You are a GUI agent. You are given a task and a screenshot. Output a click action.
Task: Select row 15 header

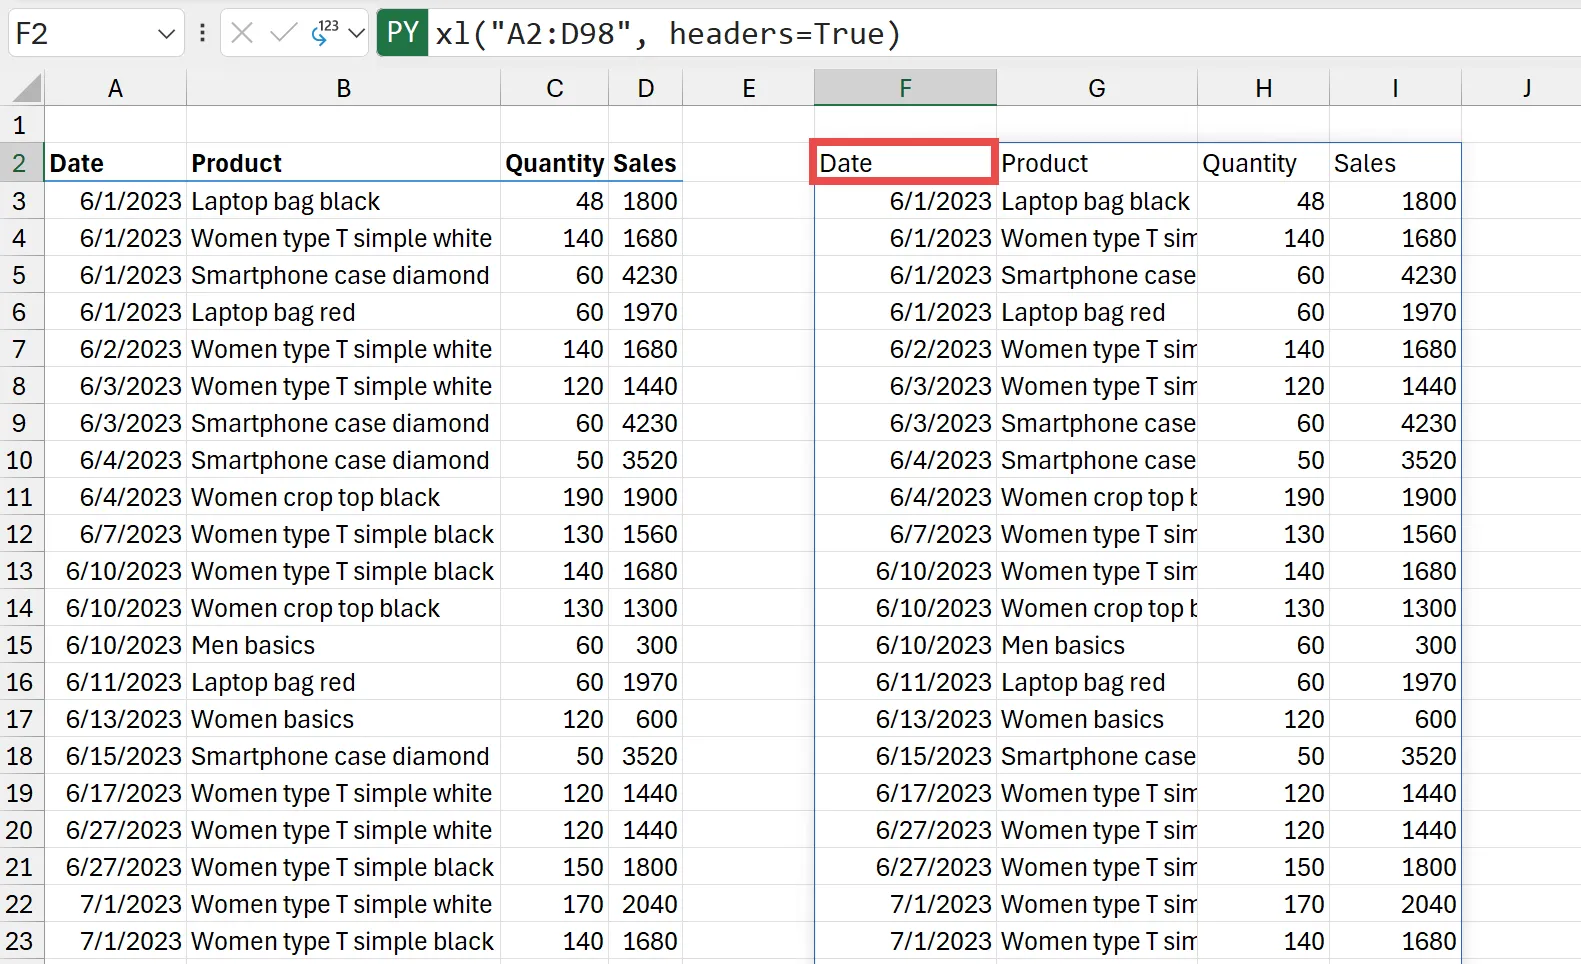pyautogui.click(x=20, y=645)
